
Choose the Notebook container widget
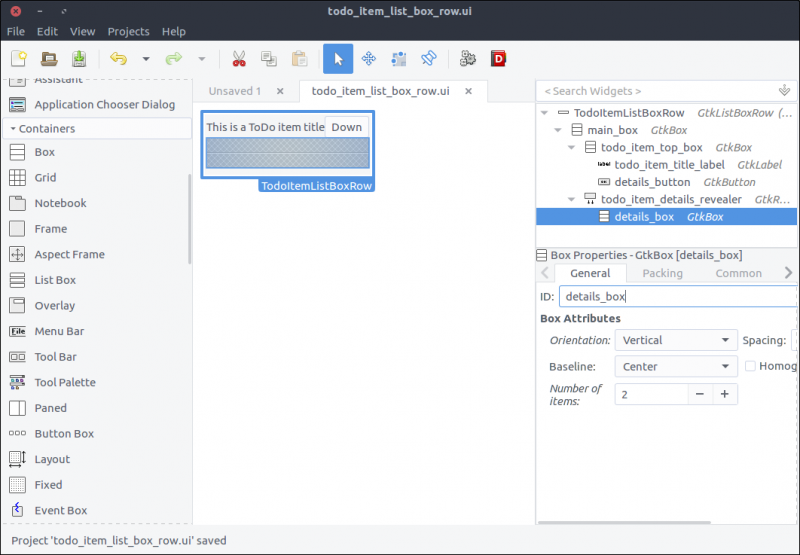[60, 203]
